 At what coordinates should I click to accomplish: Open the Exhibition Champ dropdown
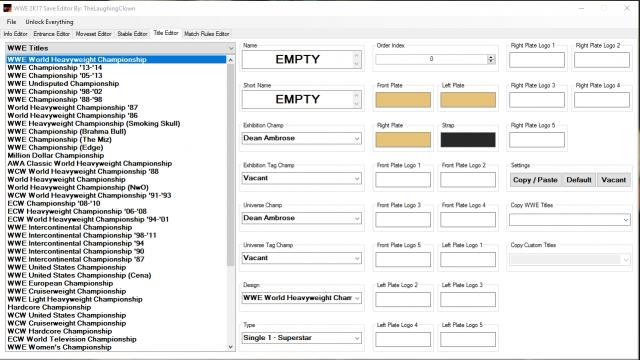[x=302, y=138]
